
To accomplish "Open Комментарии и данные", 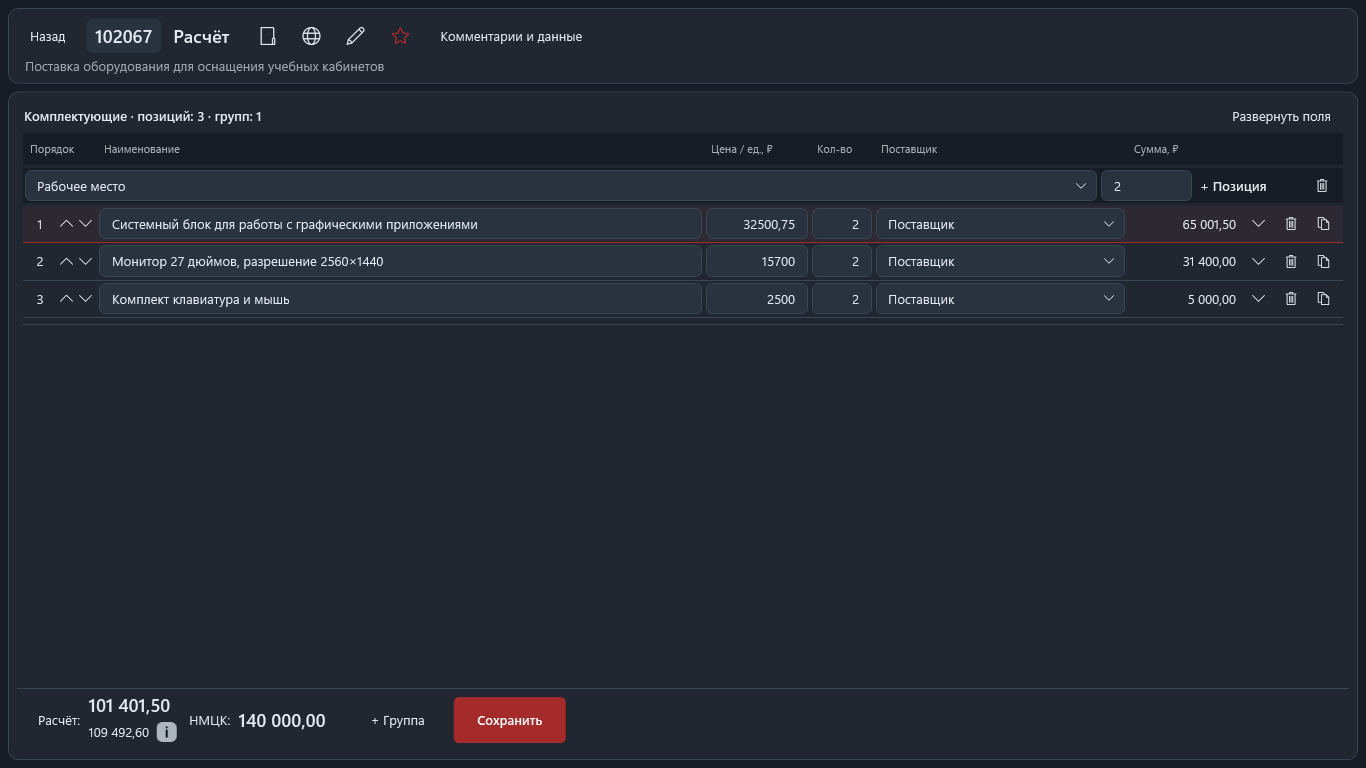I will (x=511, y=36).
